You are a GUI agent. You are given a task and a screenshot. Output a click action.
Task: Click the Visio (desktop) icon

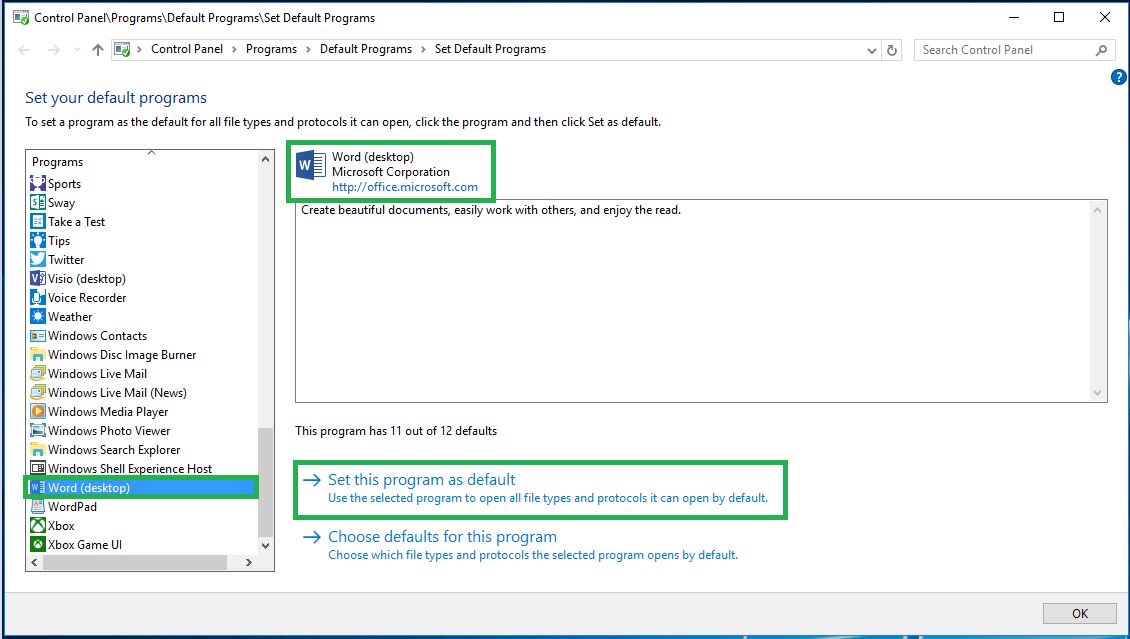[37, 279]
